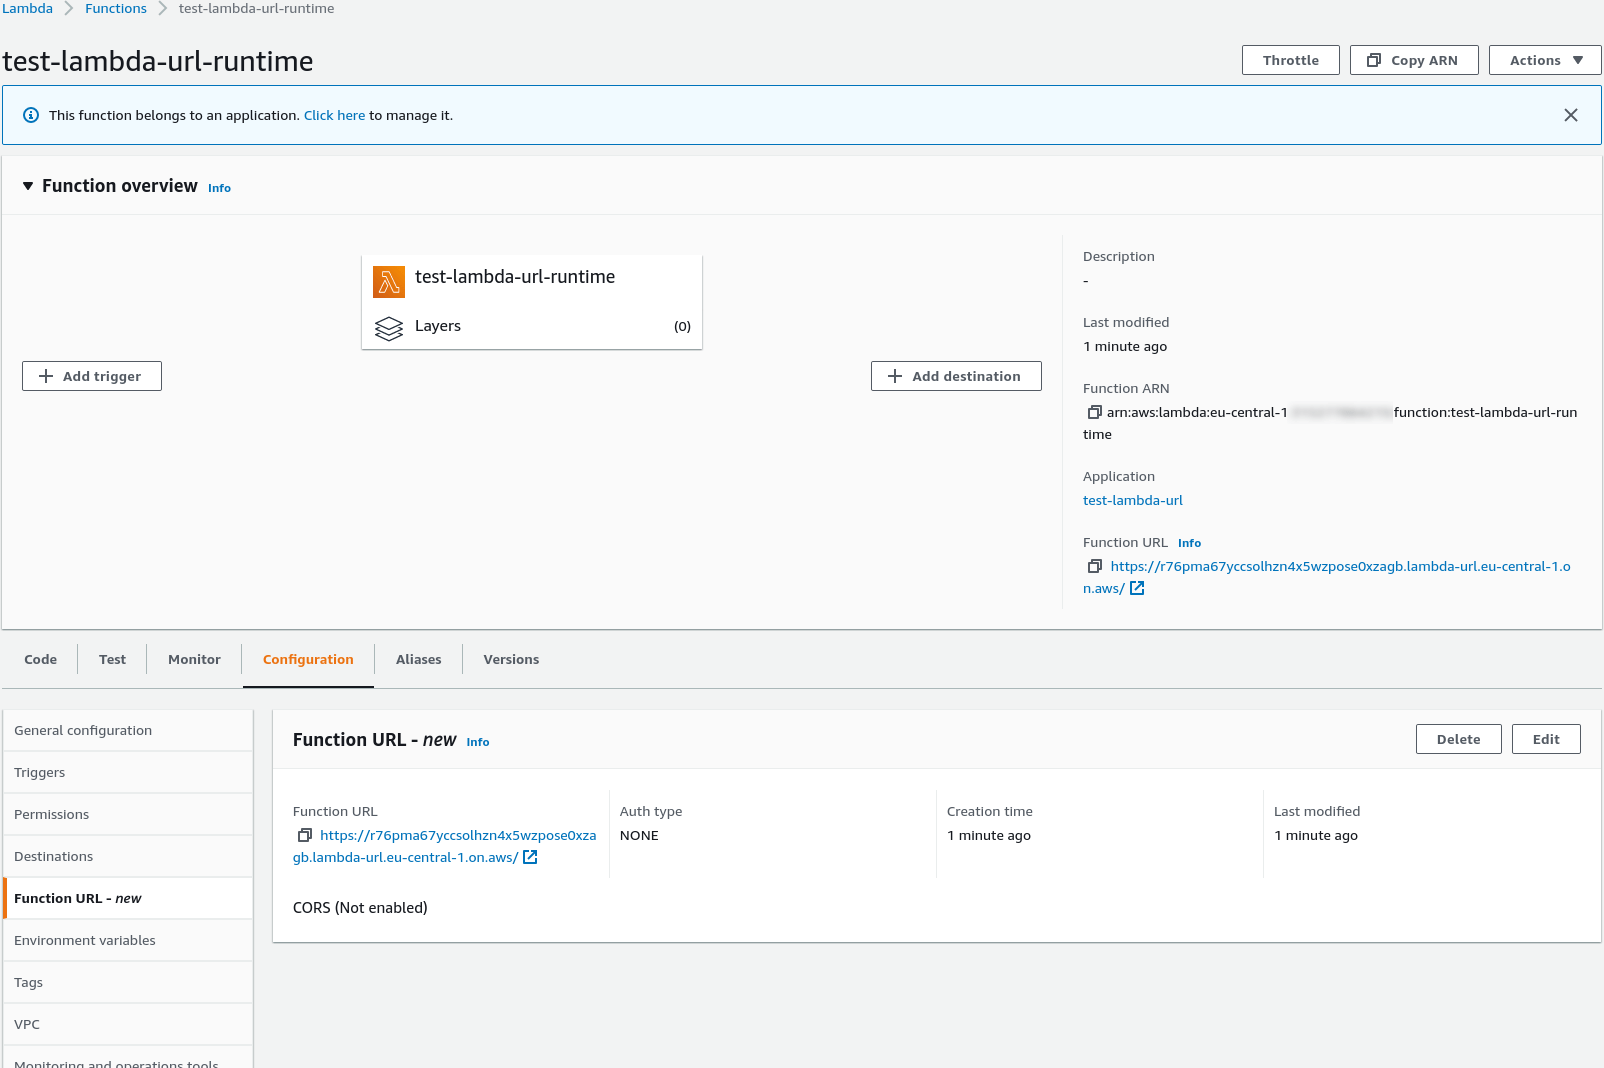Collapse the Function overview section
1604x1068 pixels.
pyautogui.click(x=28, y=186)
